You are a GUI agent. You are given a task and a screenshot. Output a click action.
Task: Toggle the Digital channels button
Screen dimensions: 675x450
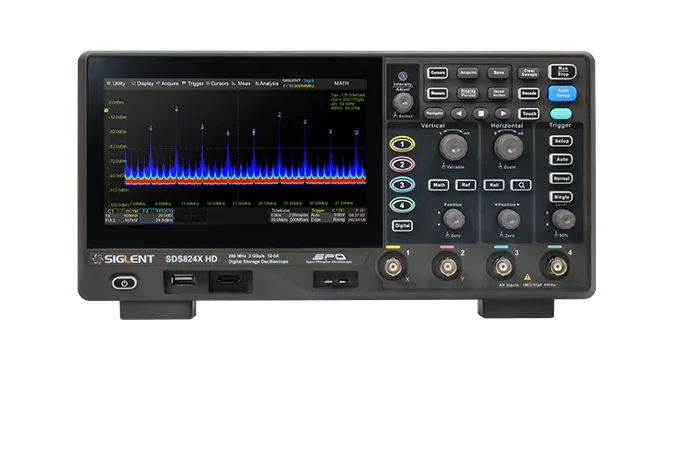point(403,226)
